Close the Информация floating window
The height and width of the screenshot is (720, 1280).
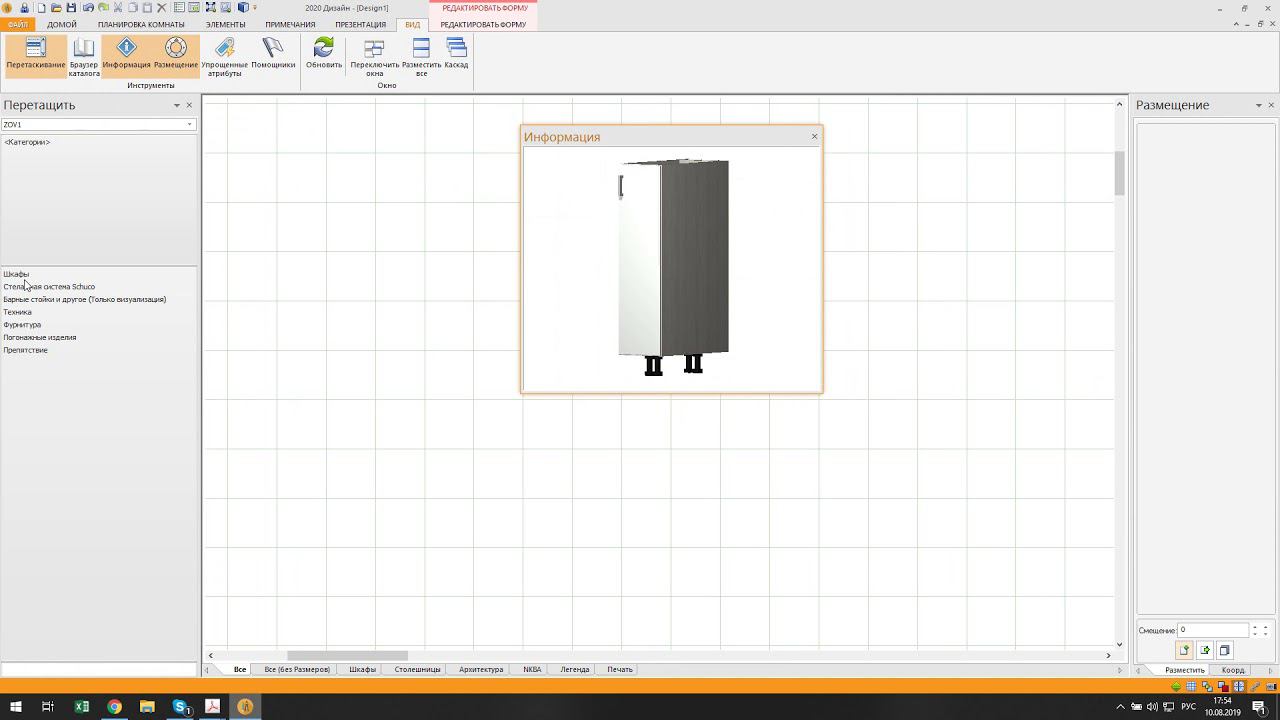pos(814,136)
